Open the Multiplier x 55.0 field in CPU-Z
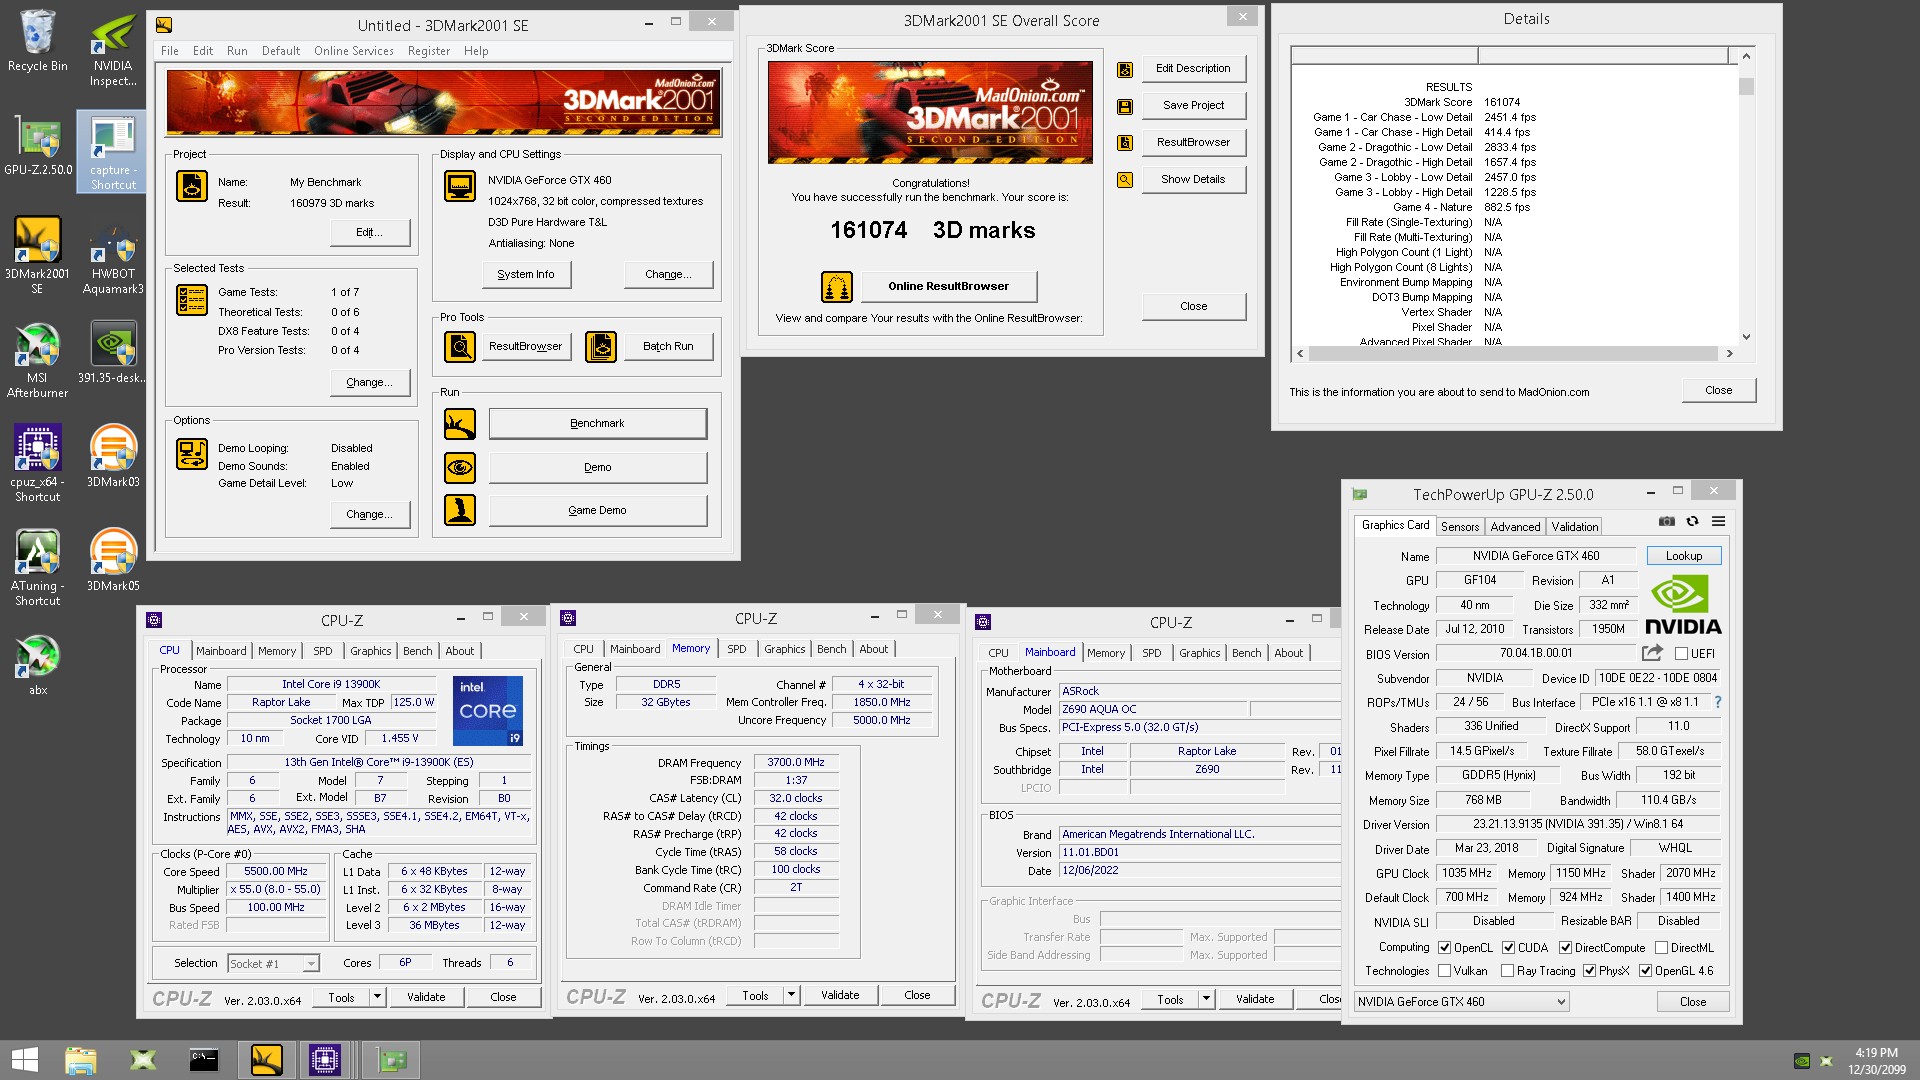 (277, 889)
